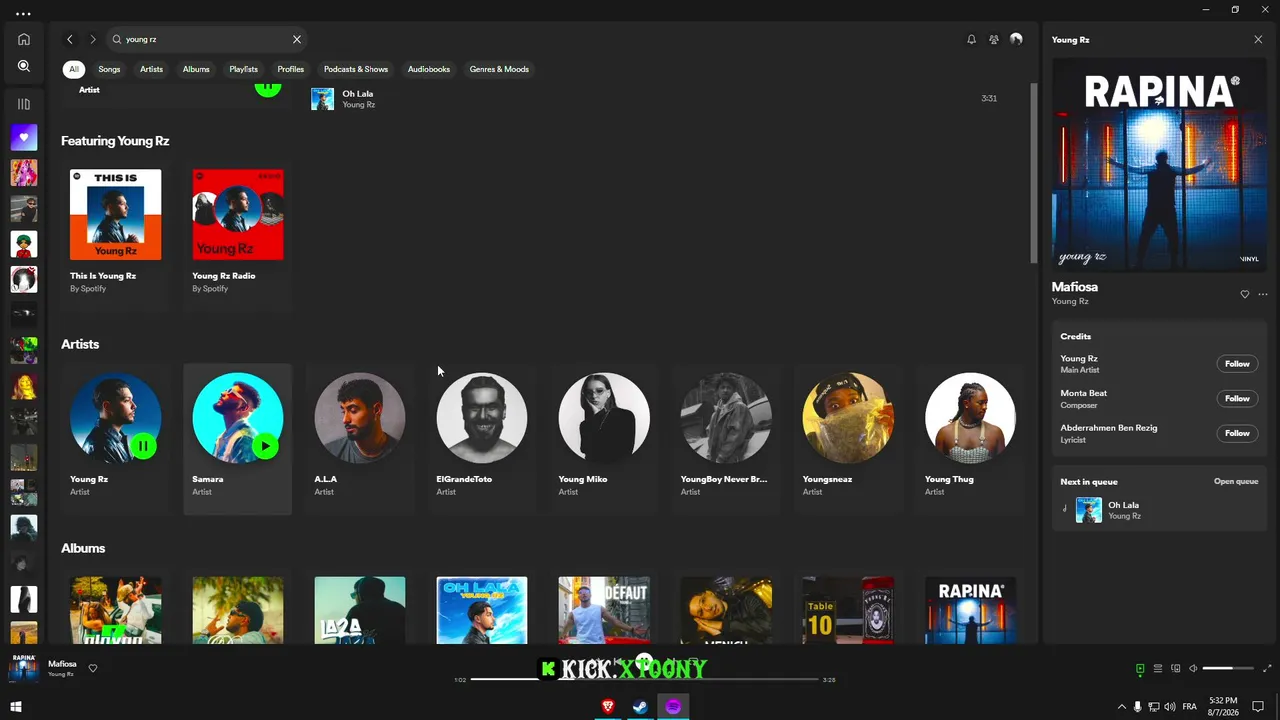1280x720 pixels.
Task: Filter results by Songs
Action: click(x=109, y=69)
